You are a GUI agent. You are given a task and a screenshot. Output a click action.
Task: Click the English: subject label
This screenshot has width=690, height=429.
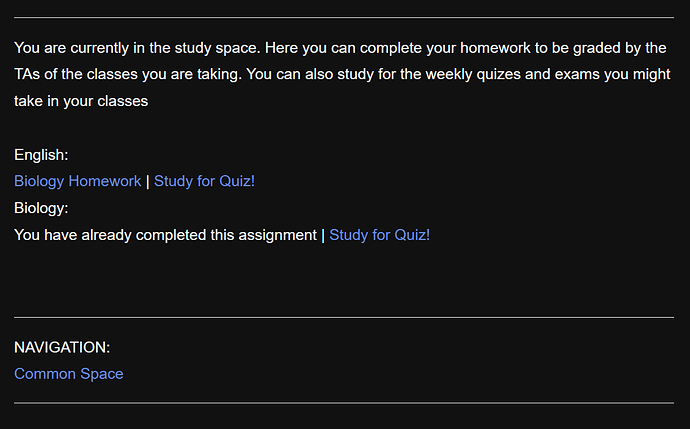point(41,155)
